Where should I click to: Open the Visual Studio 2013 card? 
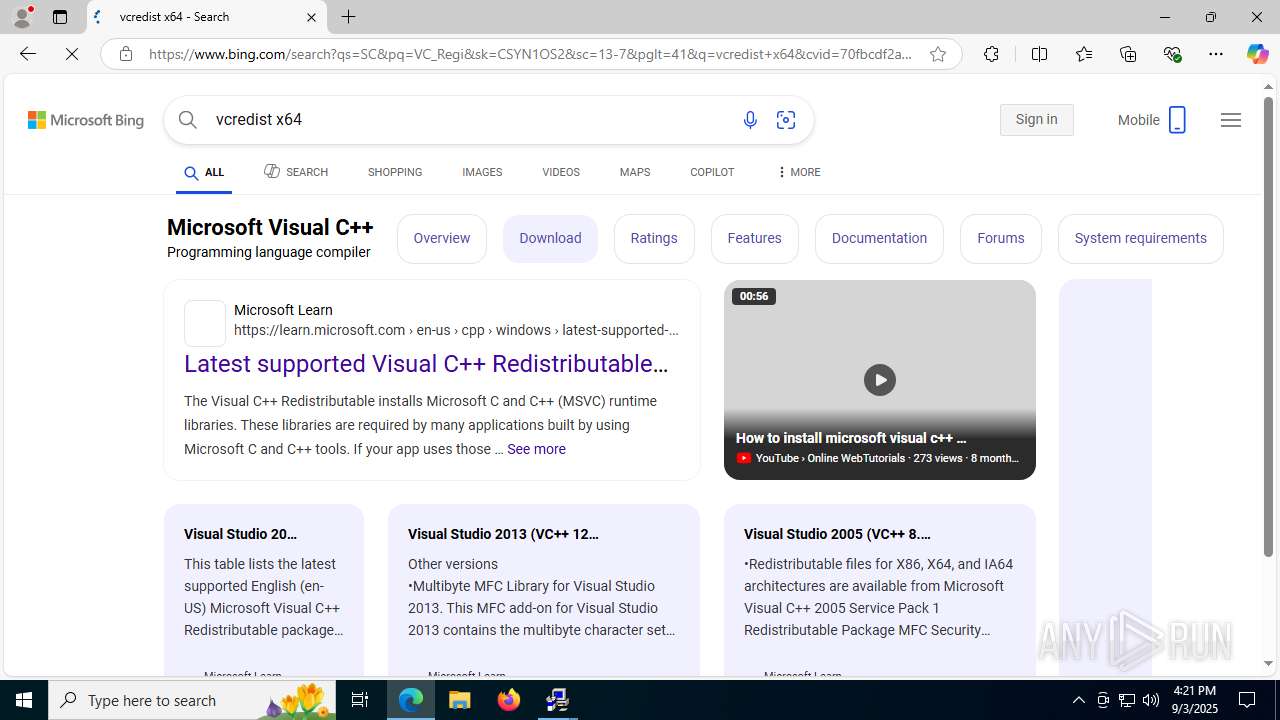544,590
